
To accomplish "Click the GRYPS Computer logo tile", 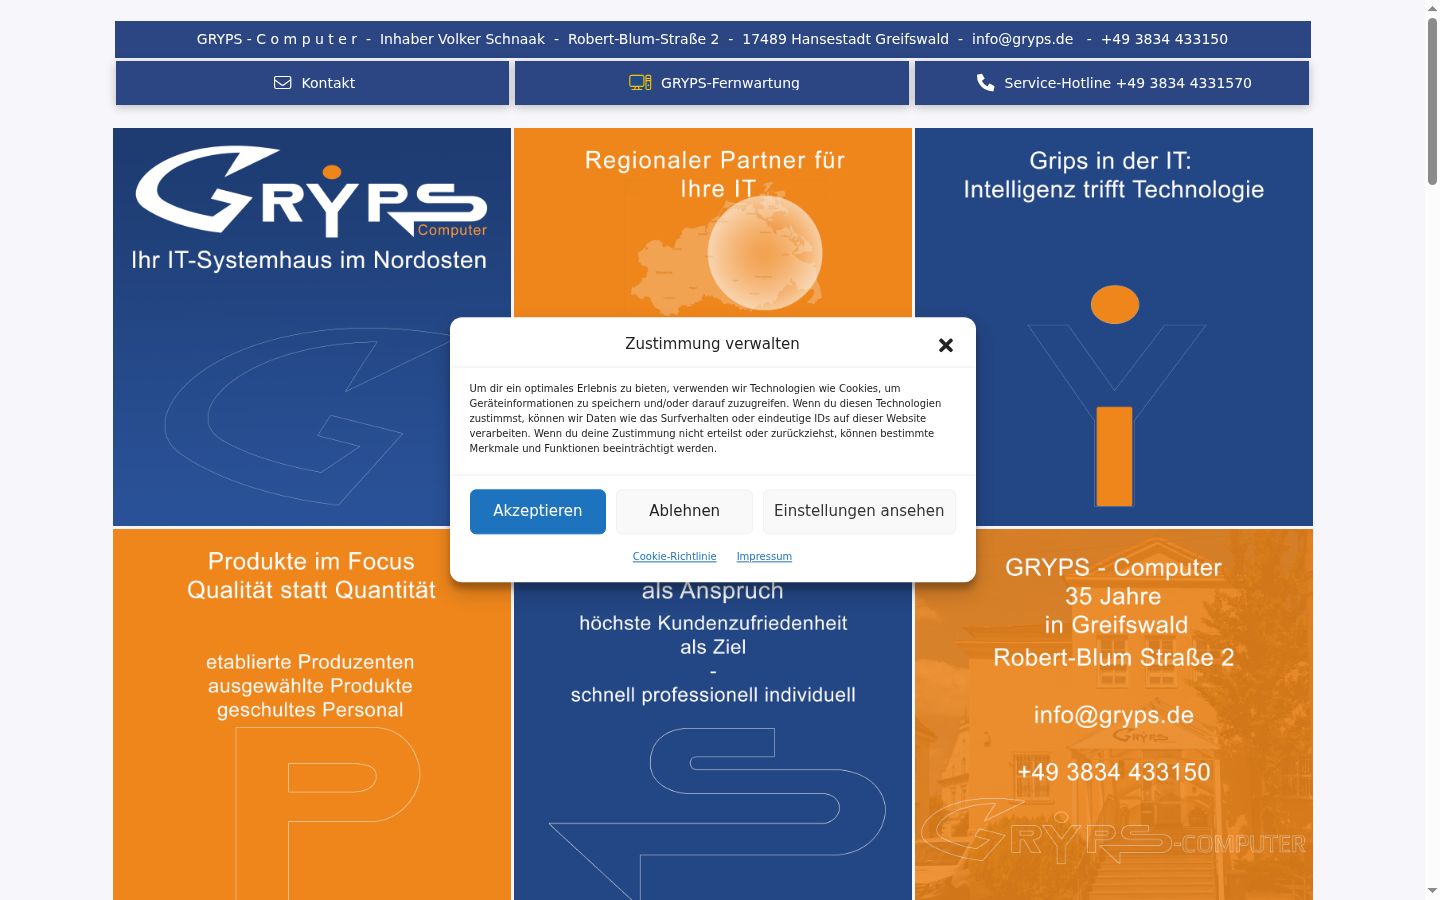I will (x=312, y=327).
